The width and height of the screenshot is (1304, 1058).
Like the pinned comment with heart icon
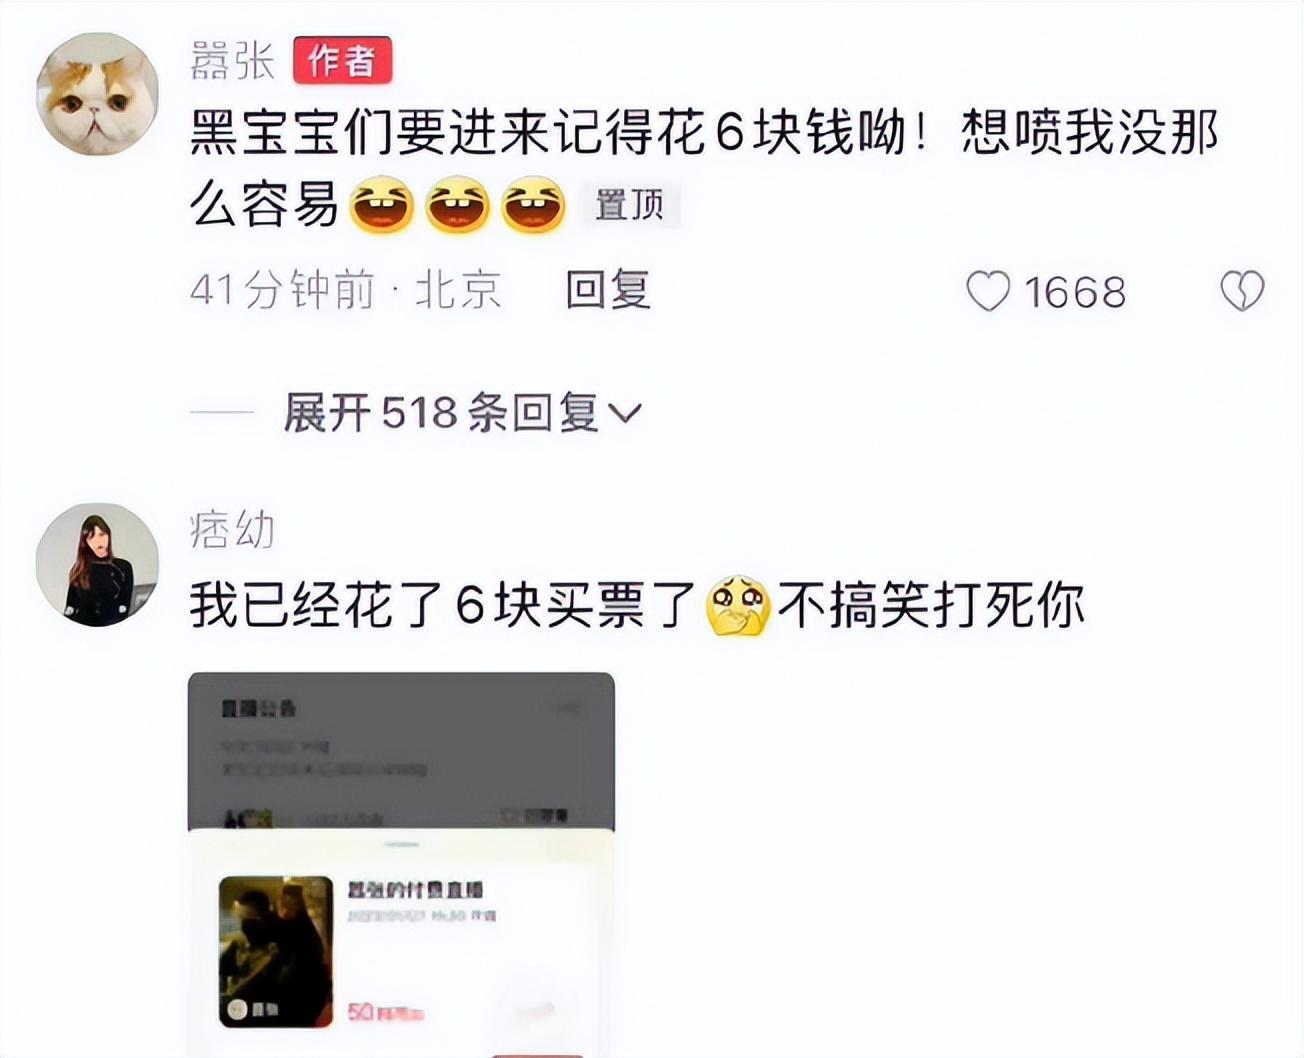(988, 291)
